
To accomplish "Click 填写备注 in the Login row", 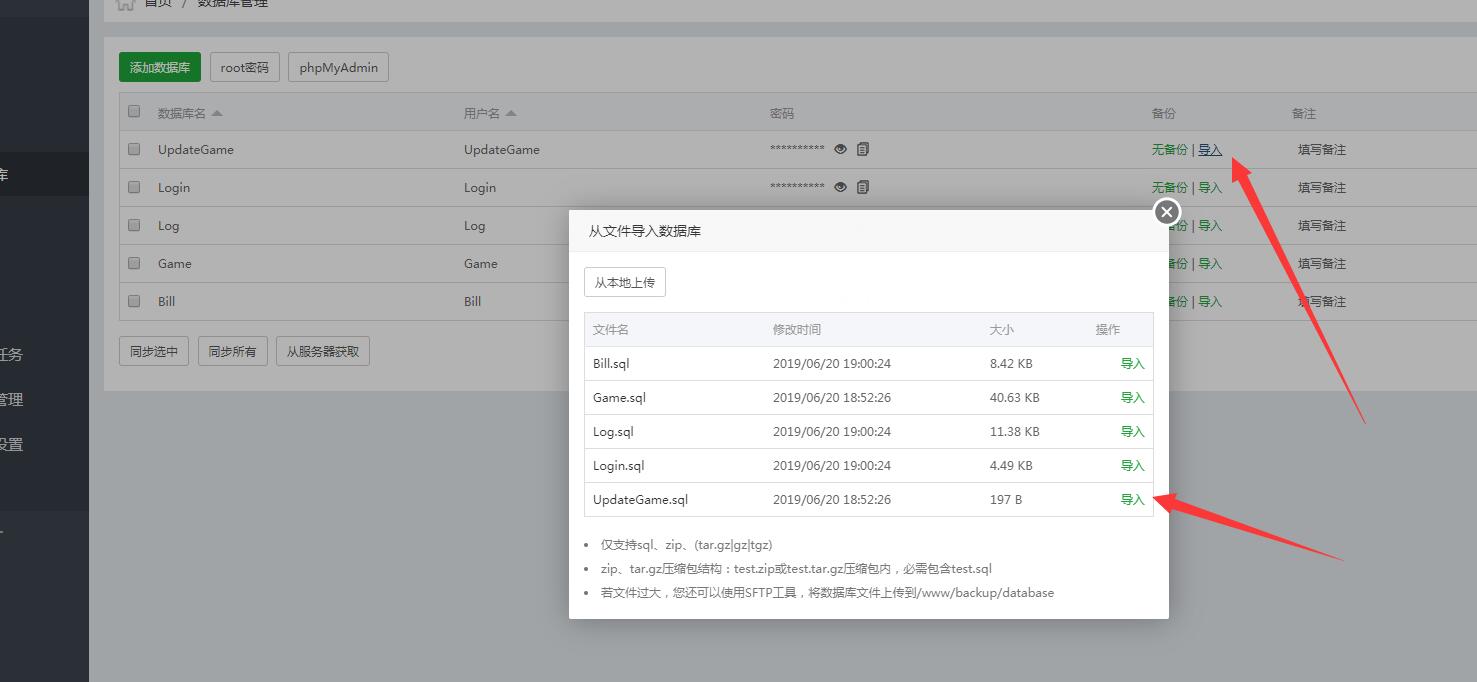I will coord(1321,187).
